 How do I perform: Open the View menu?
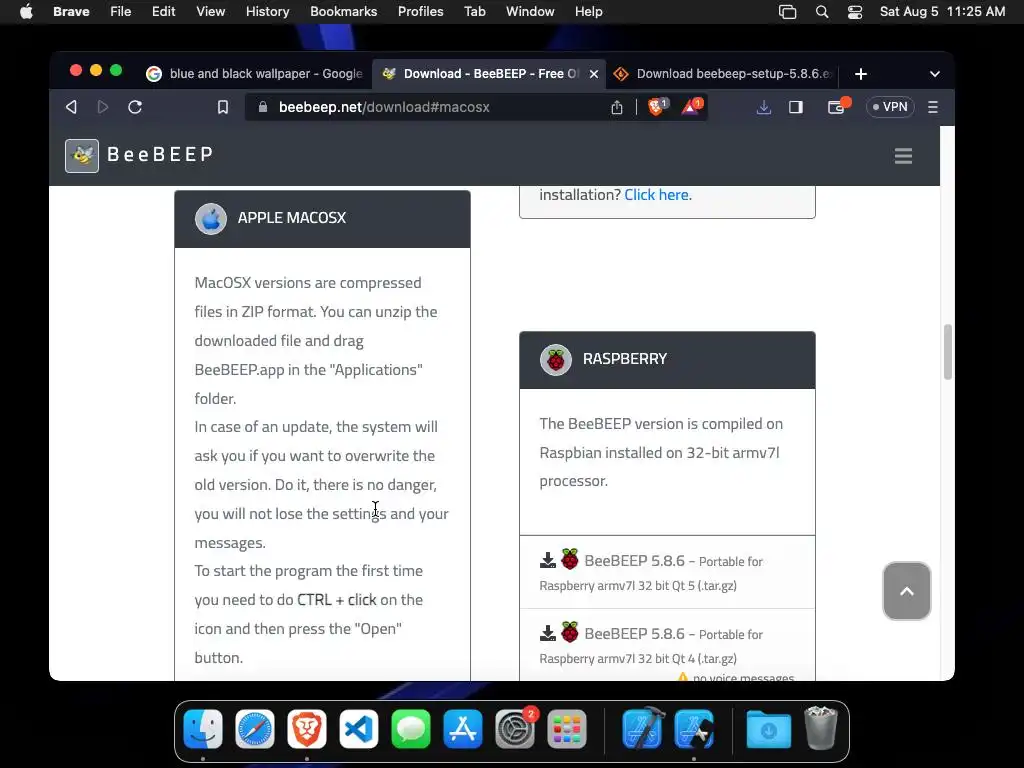(x=210, y=12)
